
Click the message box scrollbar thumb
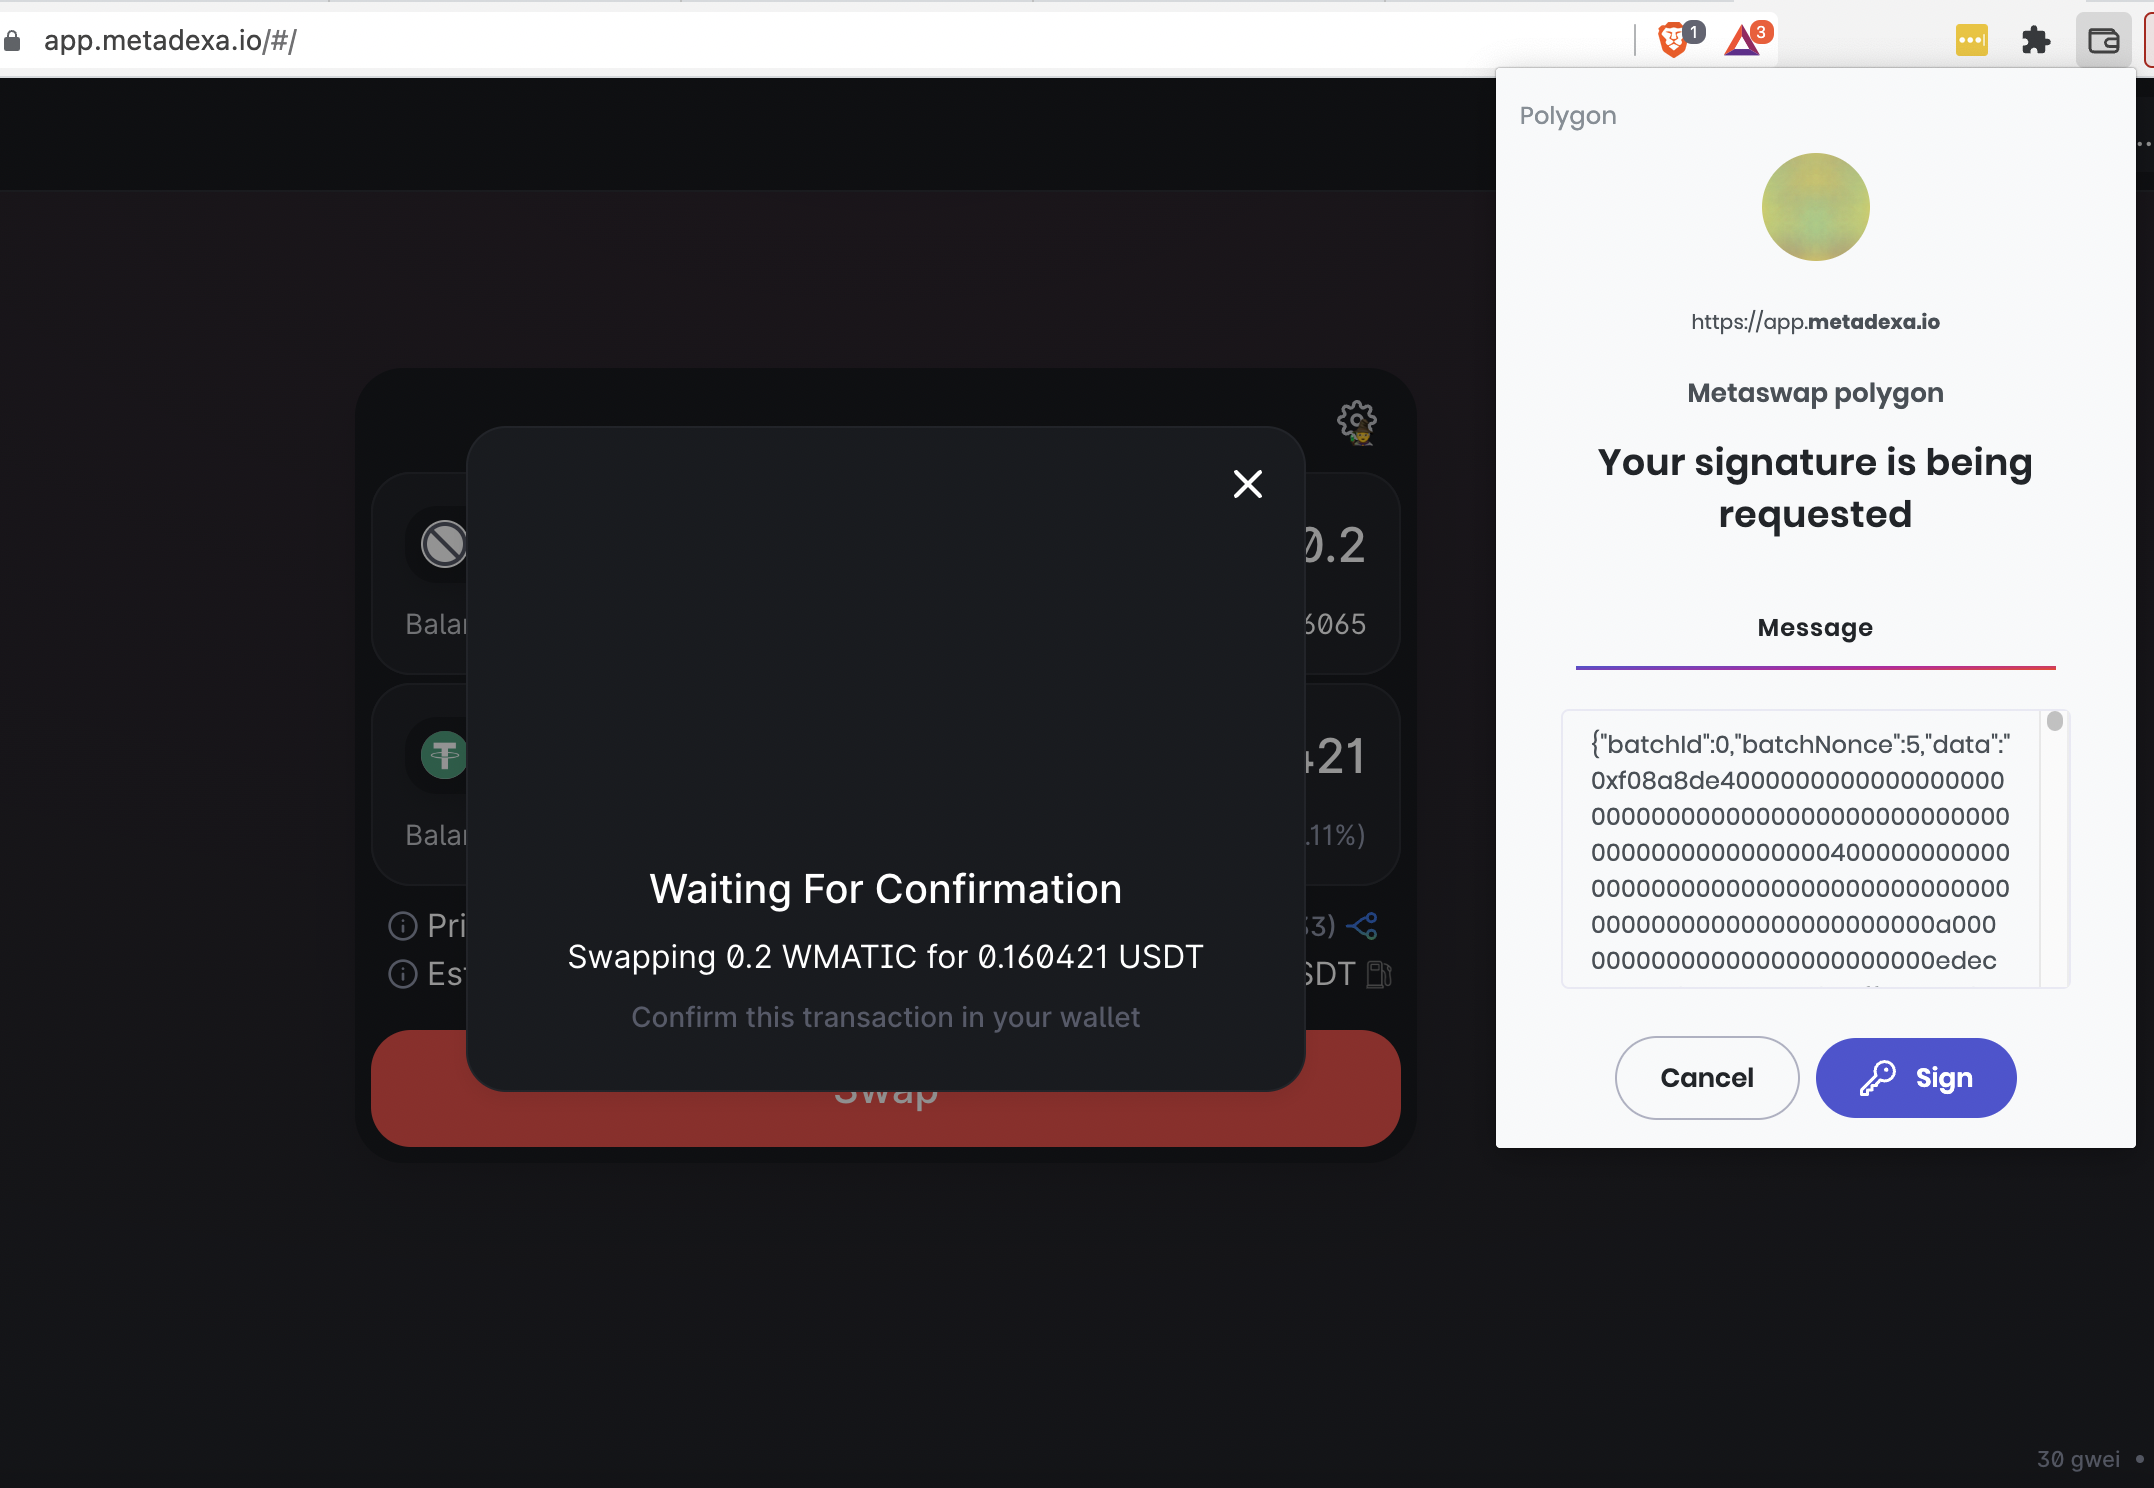pos(2055,721)
